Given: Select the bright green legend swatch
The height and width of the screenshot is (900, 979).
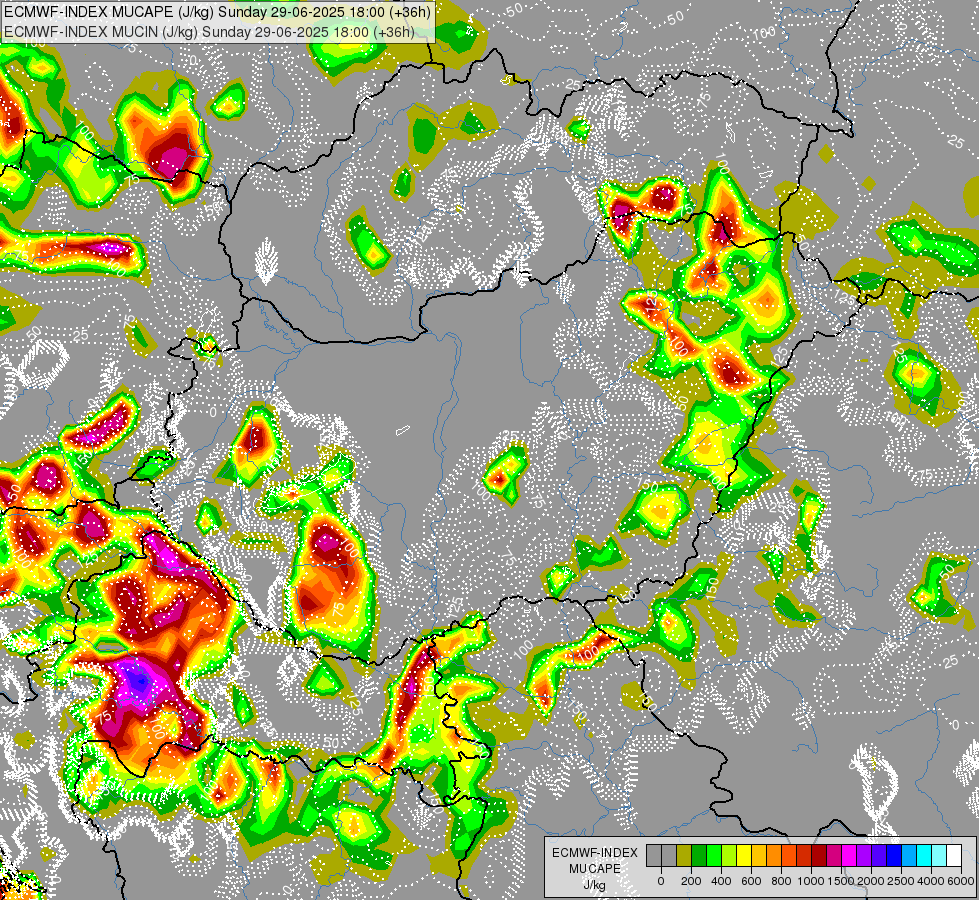Looking at the screenshot, I should pos(714,855).
